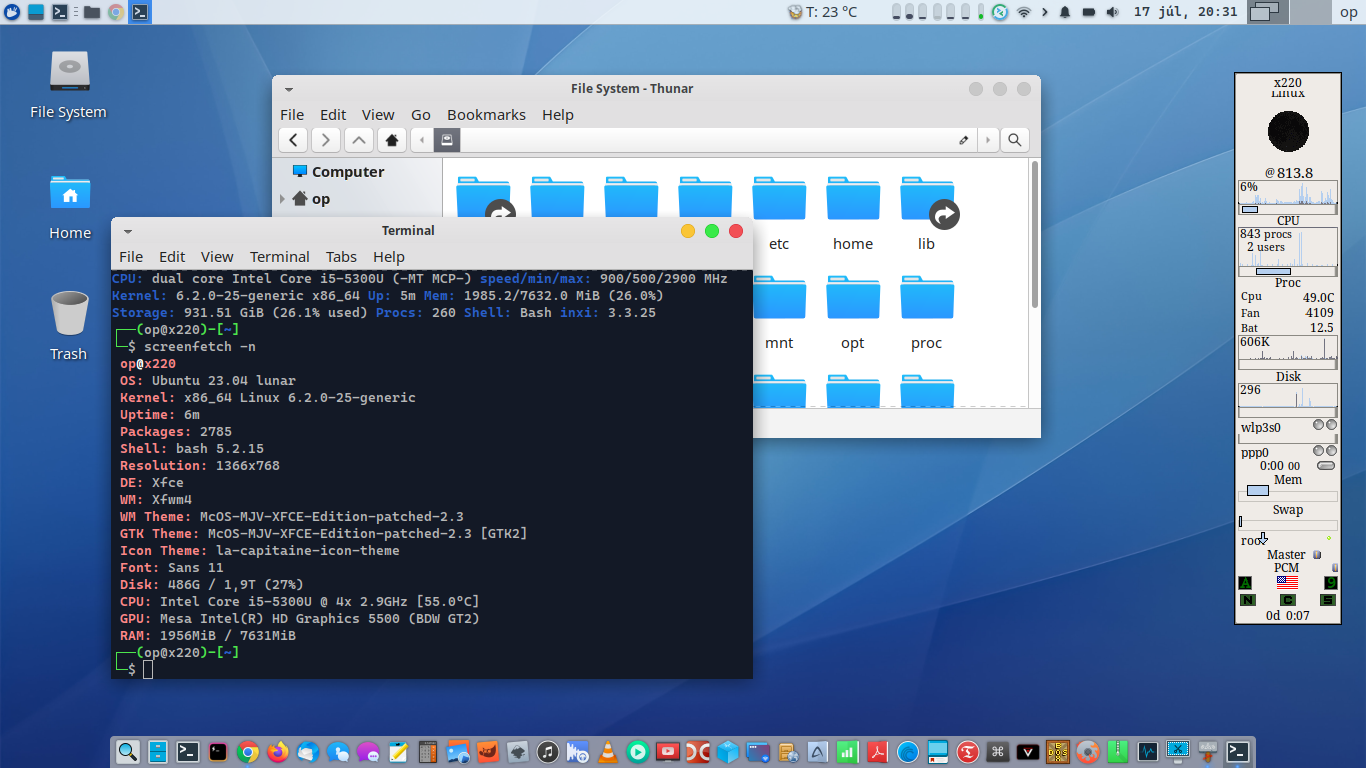Select the 'opt' folder in Thunar
The image size is (1366, 768).
pyautogui.click(x=853, y=314)
